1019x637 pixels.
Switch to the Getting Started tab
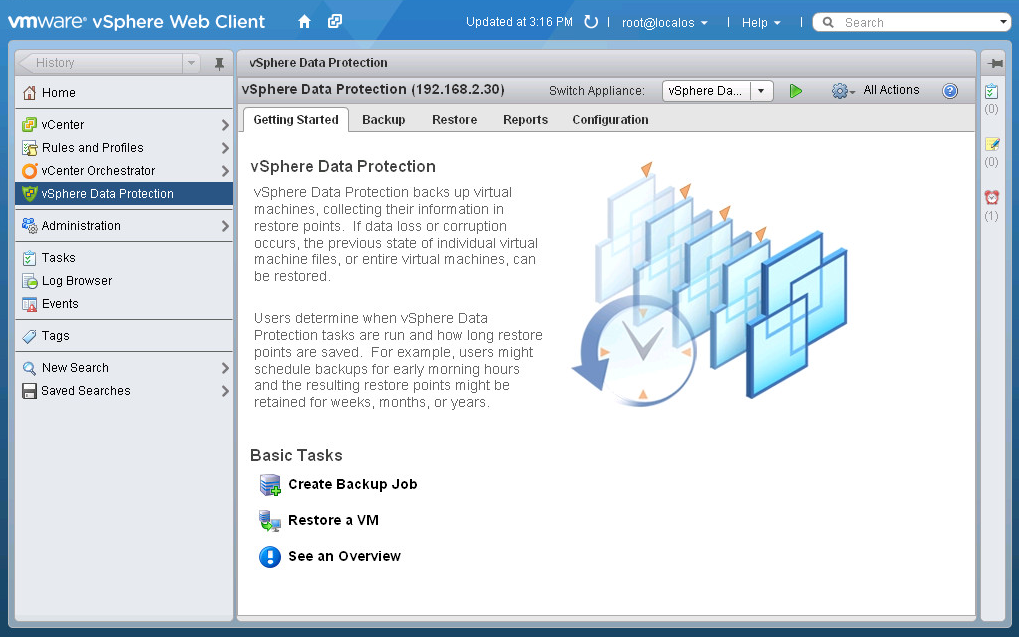pos(296,120)
